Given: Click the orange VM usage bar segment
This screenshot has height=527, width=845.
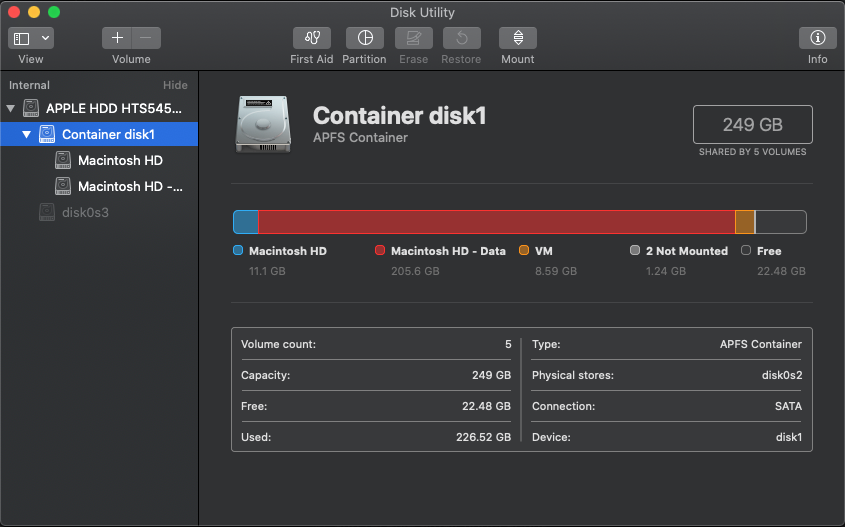Looking at the screenshot, I should pos(745,222).
